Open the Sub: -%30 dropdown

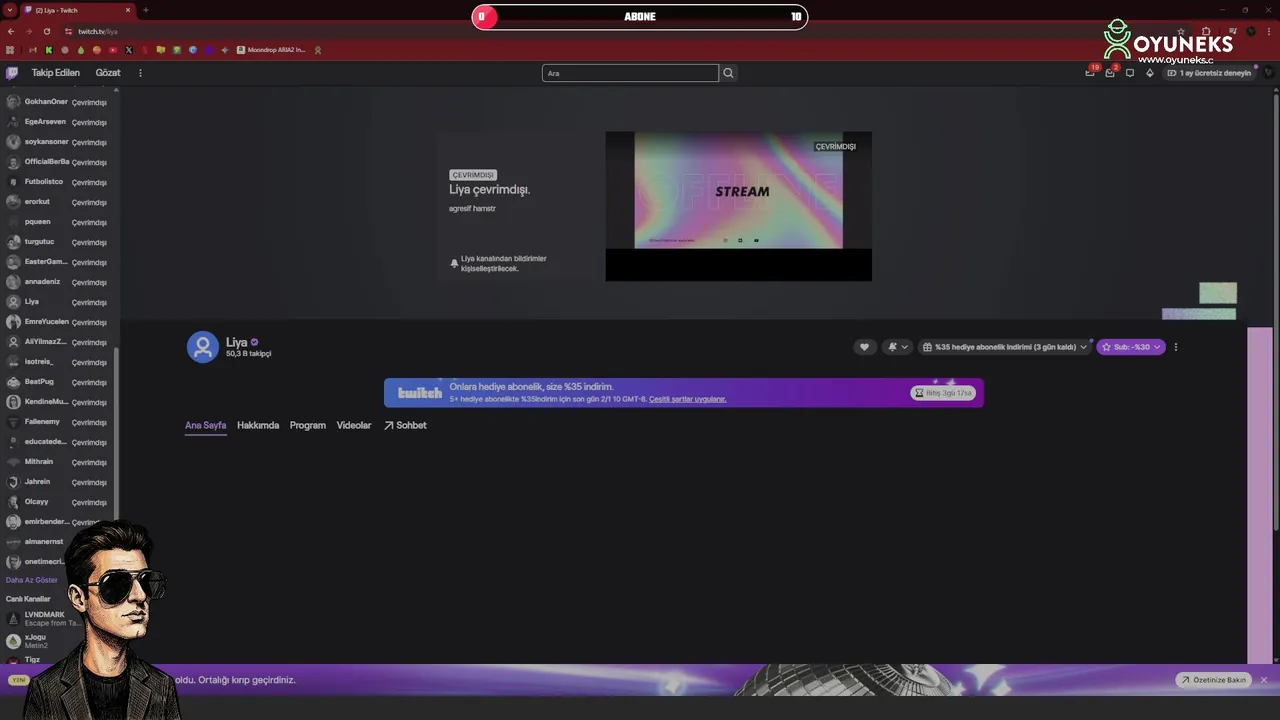pyautogui.click(x=1131, y=347)
